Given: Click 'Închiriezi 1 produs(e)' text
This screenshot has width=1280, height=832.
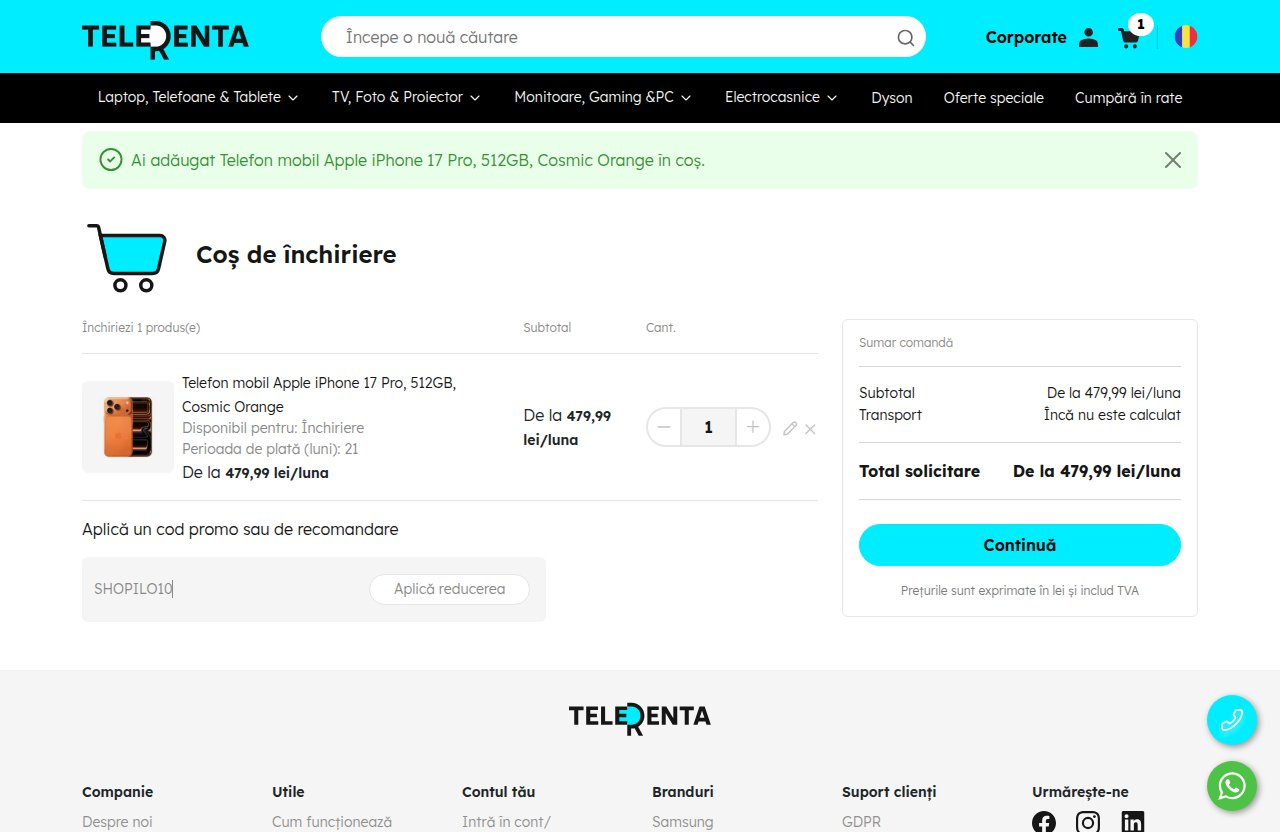Looking at the screenshot, I should pyautogui.click(x=141, y=328).
